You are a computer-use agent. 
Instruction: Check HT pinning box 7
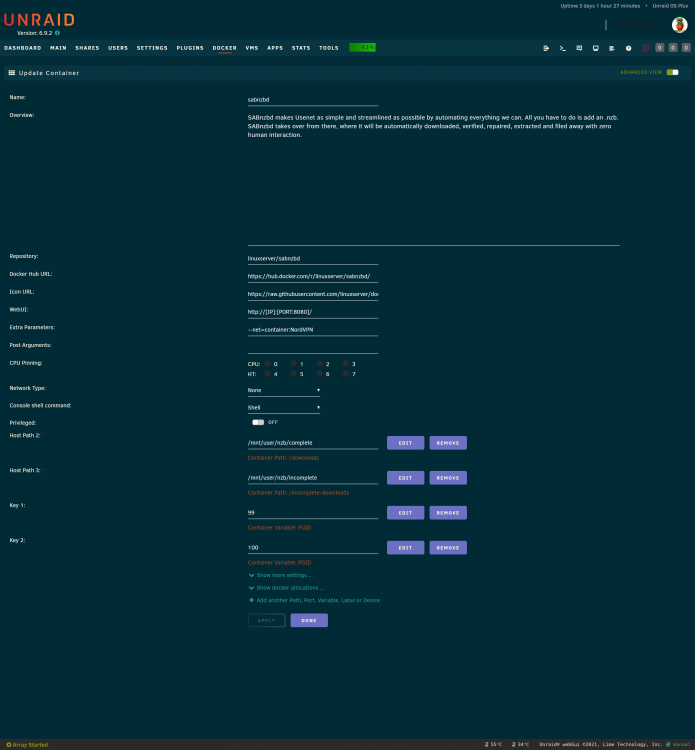[345, 374]
